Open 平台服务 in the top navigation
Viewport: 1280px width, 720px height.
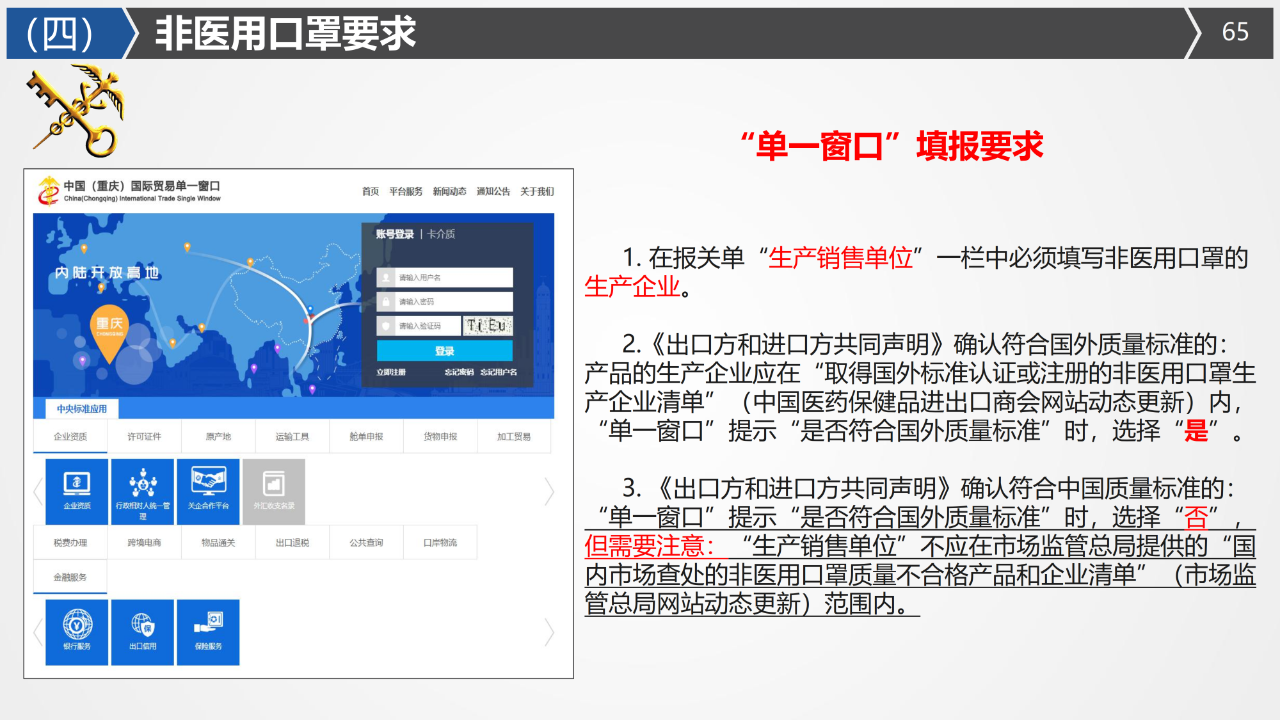[x=406, y=191]
